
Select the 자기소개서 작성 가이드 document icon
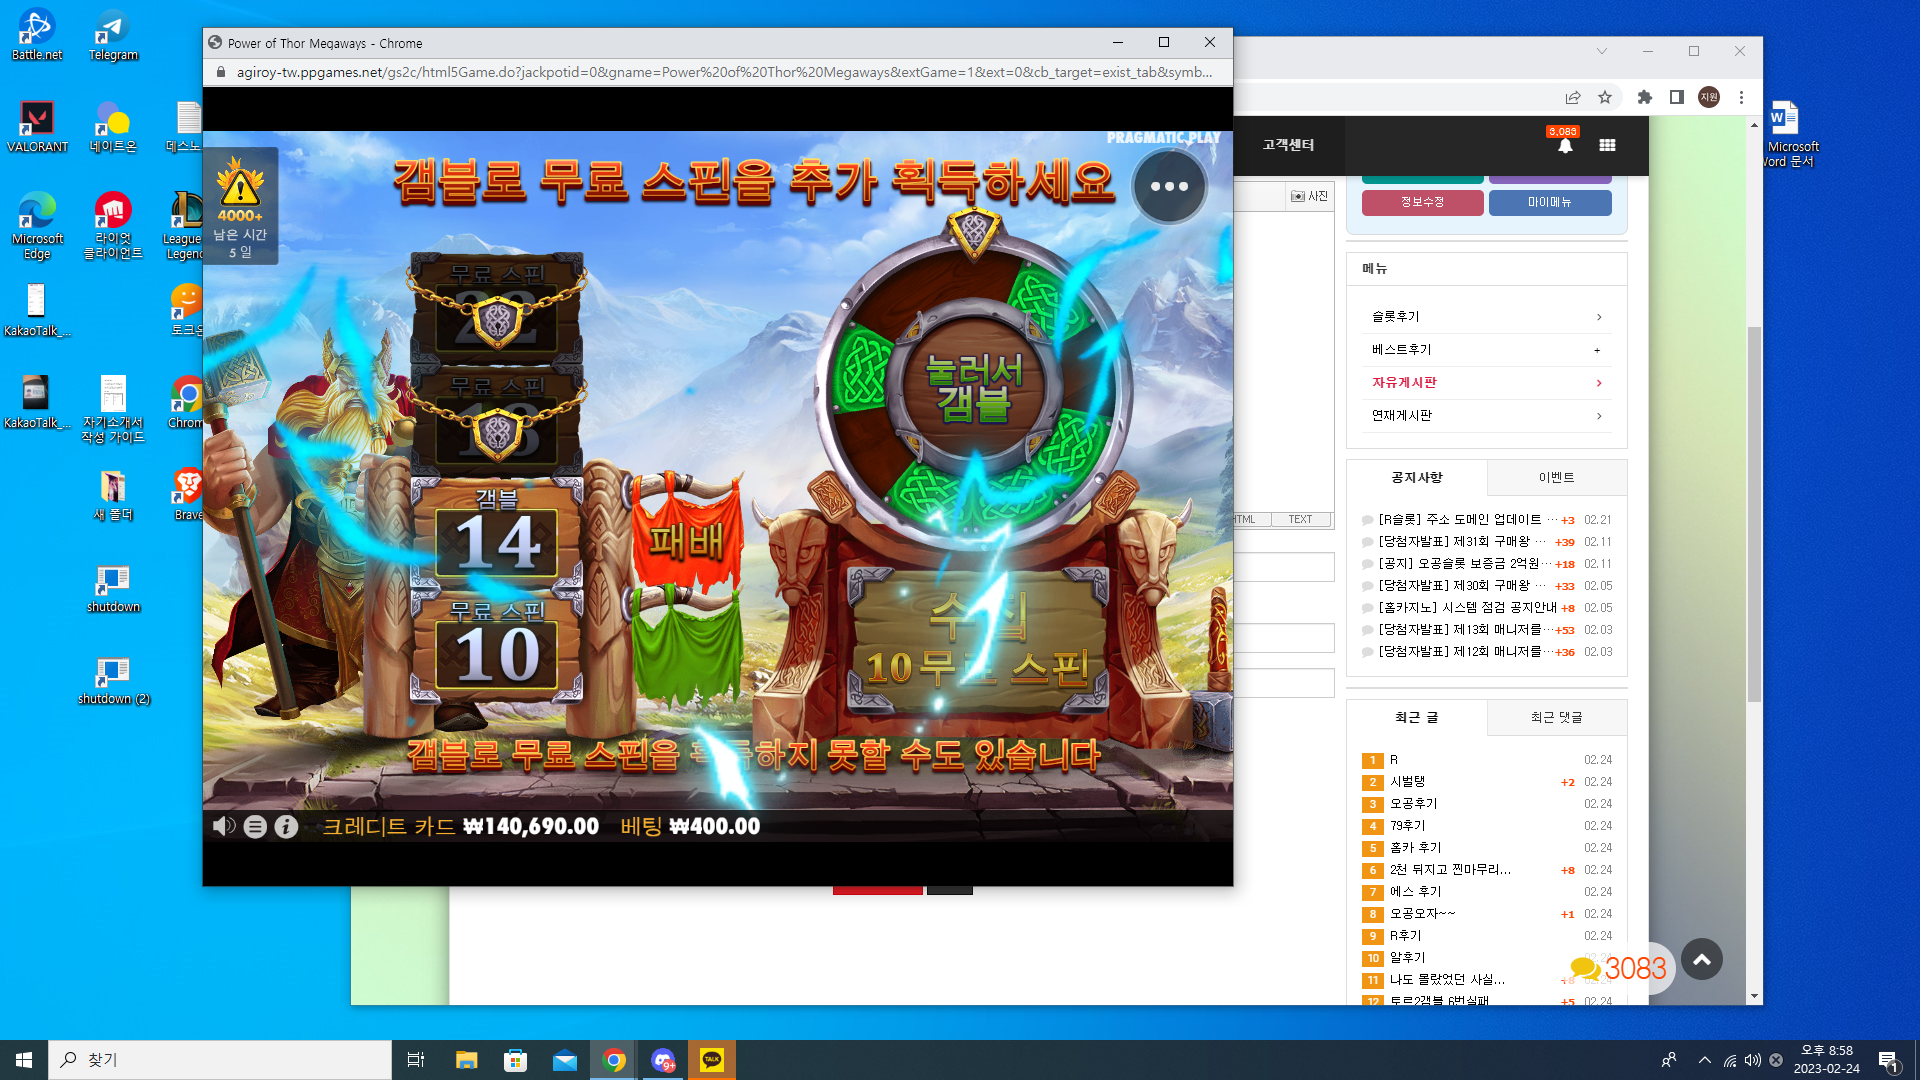113,410
